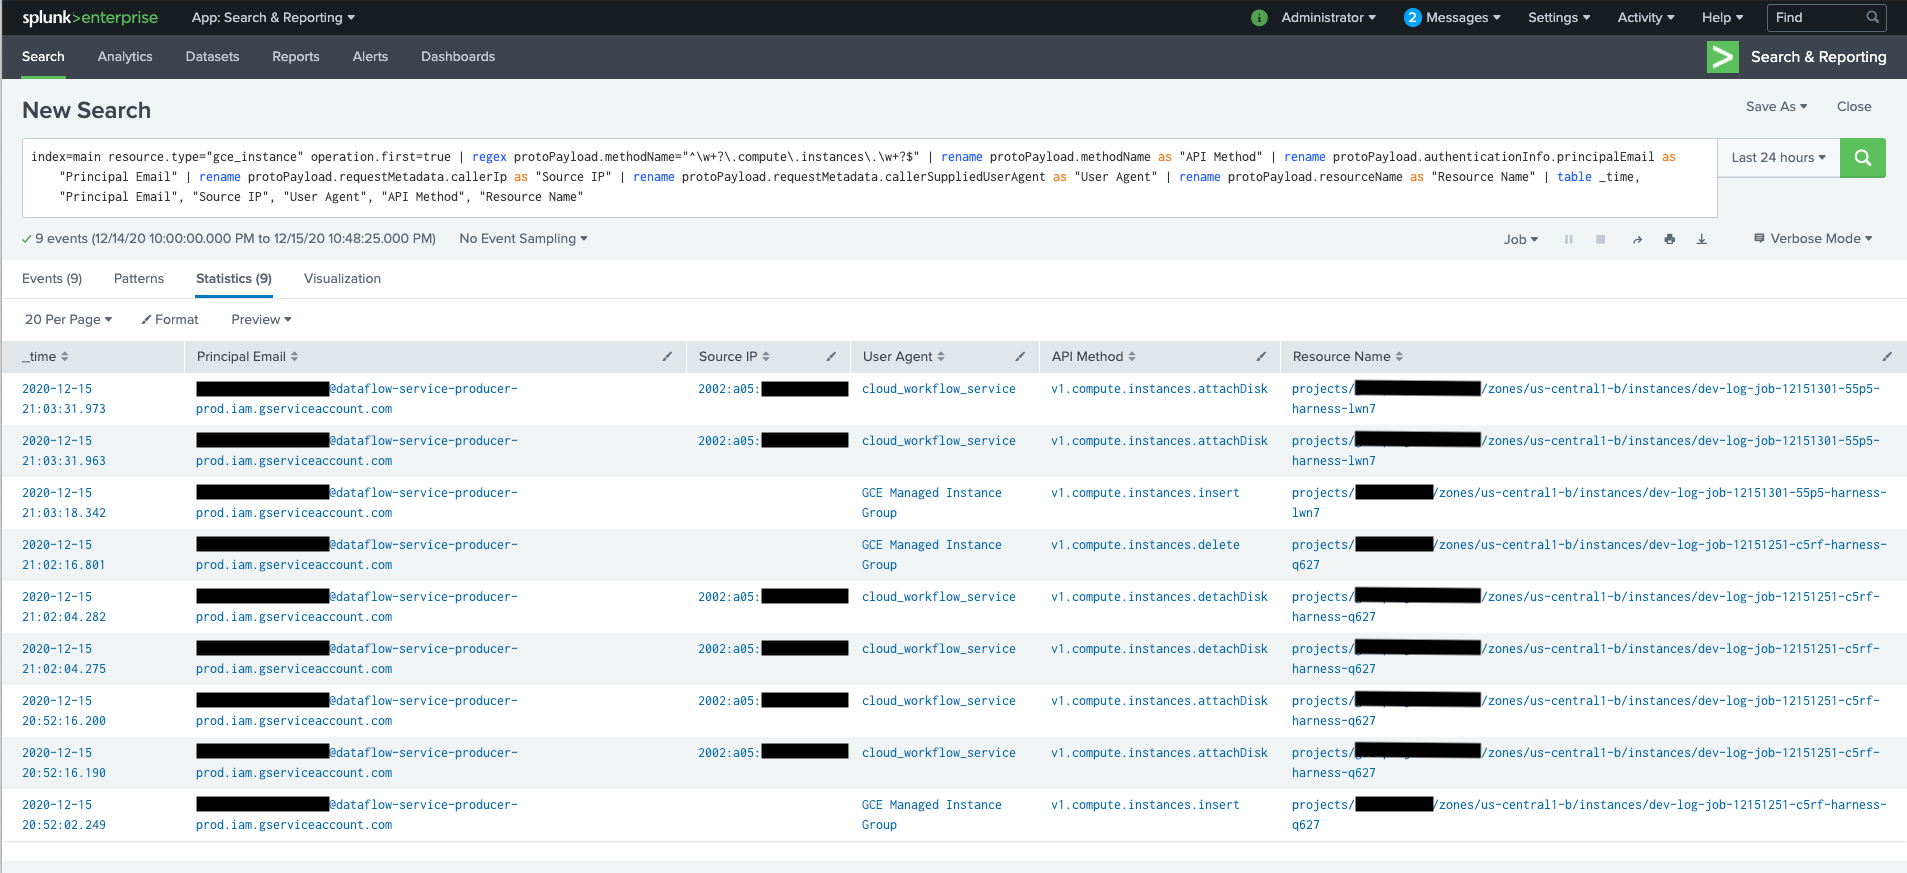This screenshot has height=873, width=1907.
Task: Click timestamp 2020-12-15 20:52:02.249
Action: [x=64, y=815]
